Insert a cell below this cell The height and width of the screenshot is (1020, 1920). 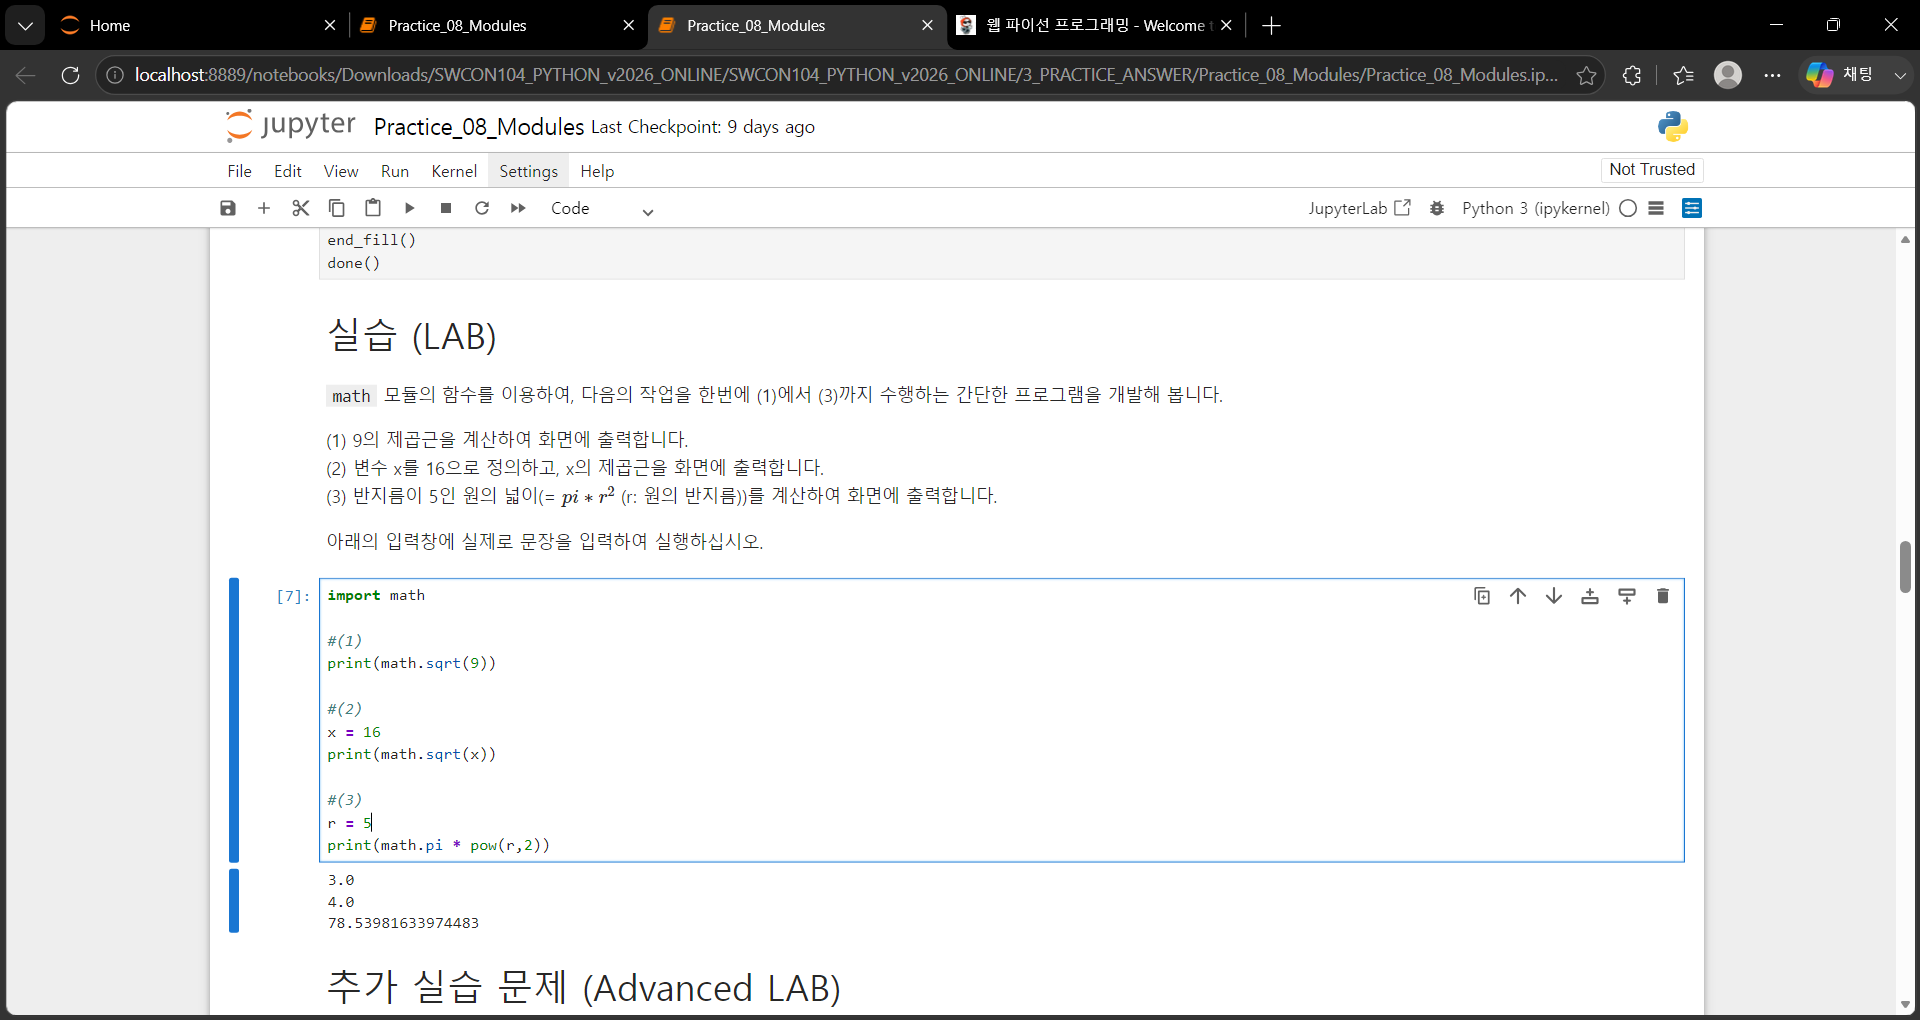pos(1627,596)
